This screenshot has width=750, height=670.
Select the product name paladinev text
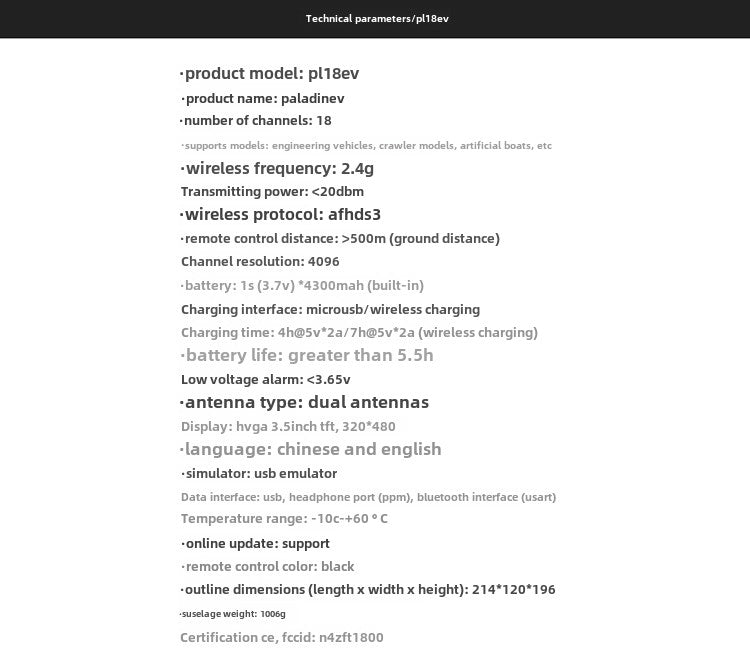263,98
